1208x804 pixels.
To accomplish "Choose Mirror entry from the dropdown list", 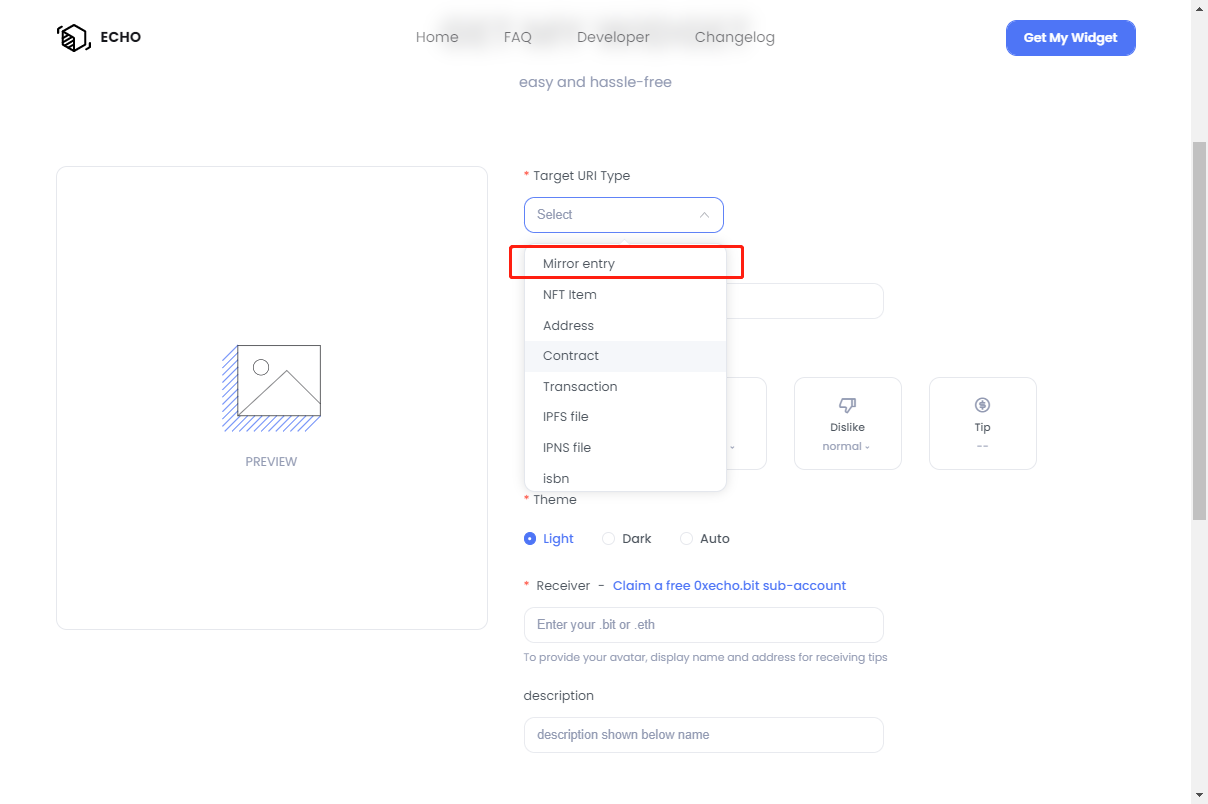I will click(x=579, y=264).
